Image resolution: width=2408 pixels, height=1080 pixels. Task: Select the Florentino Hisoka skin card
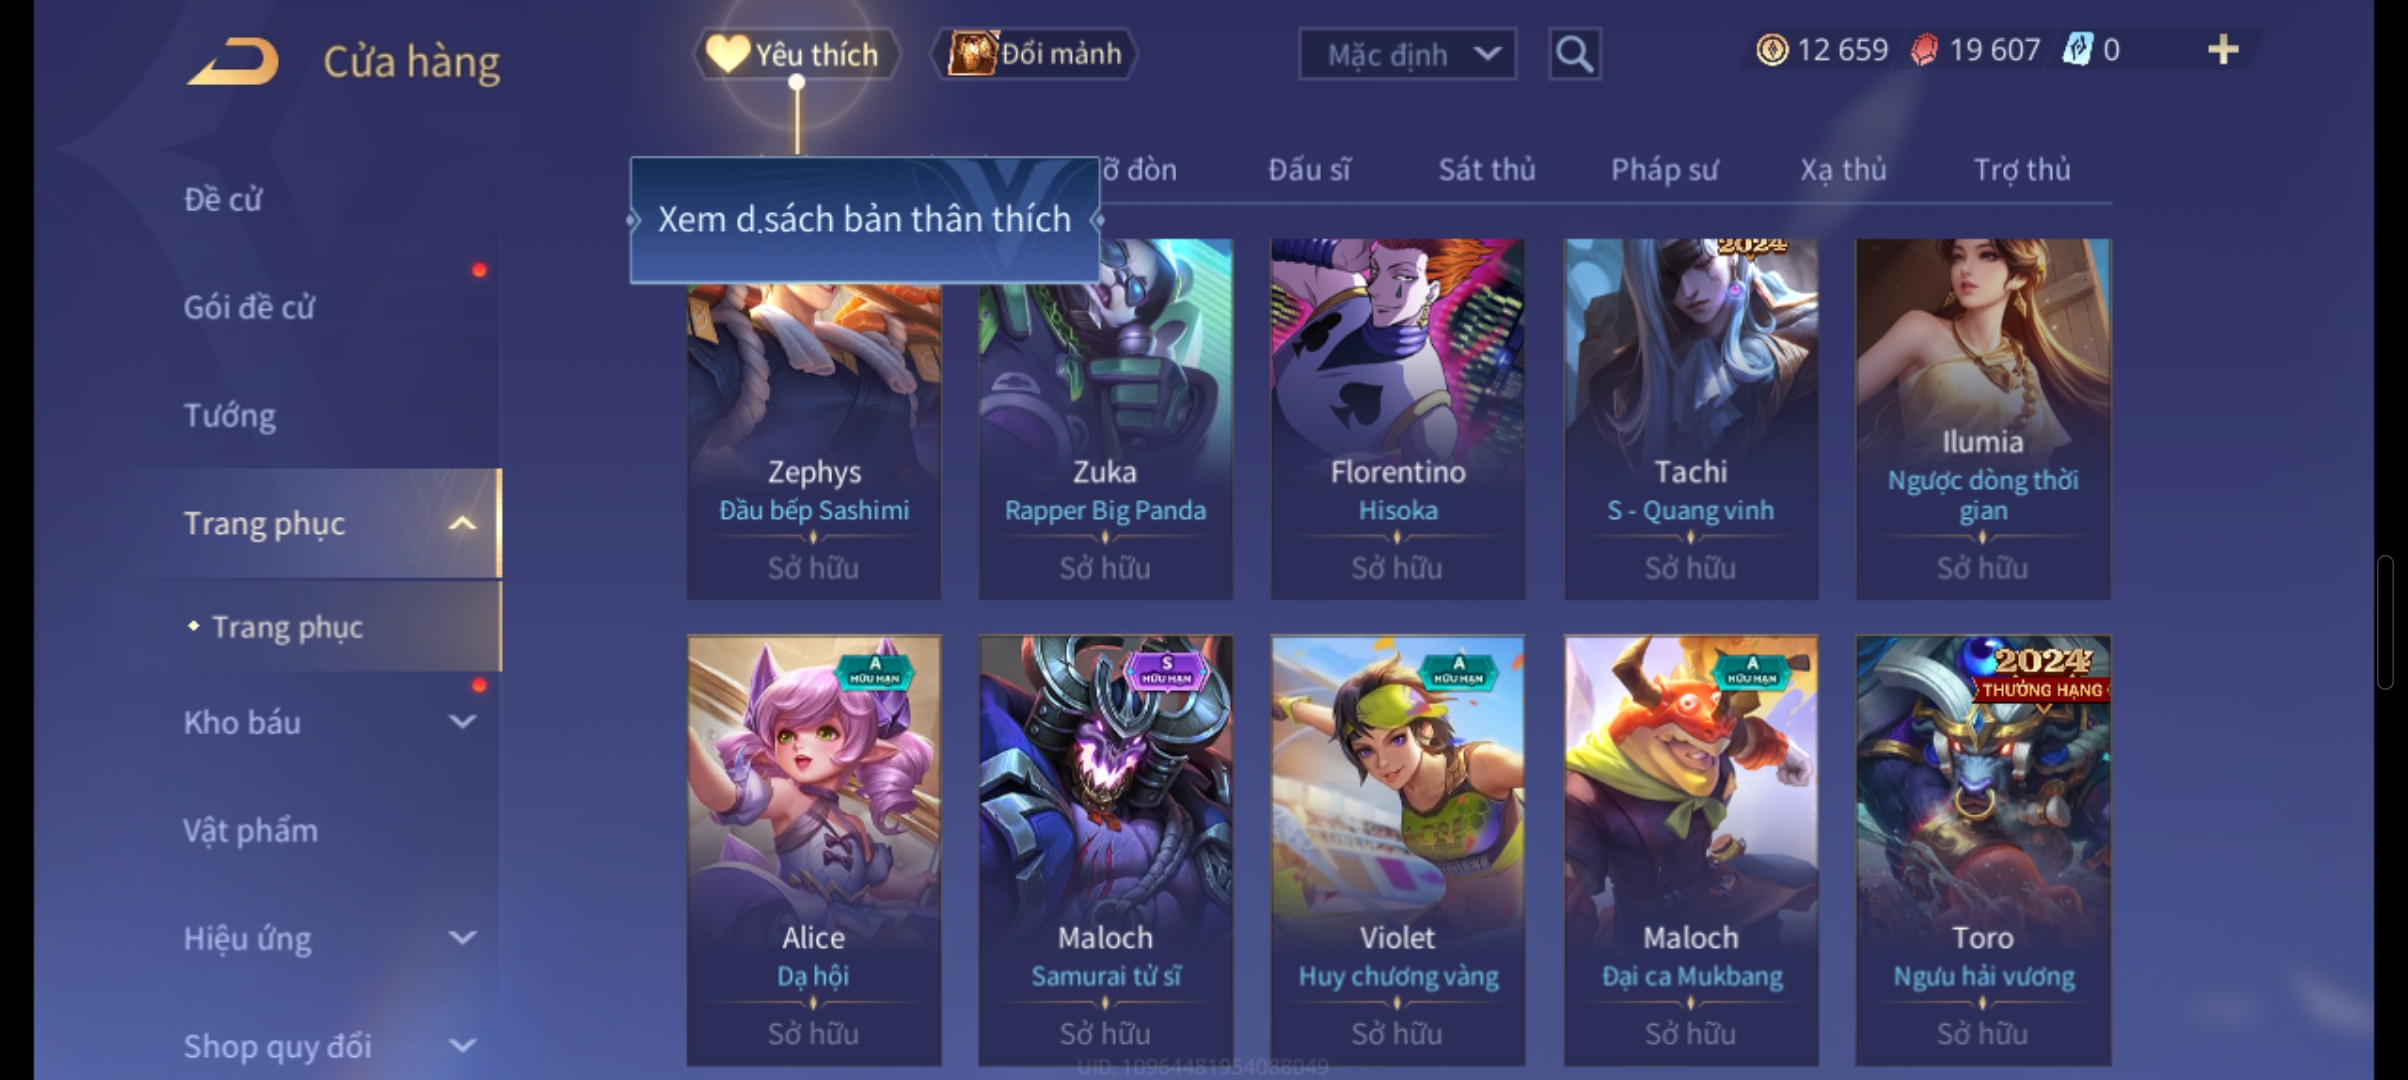[x=1397, y=419]
